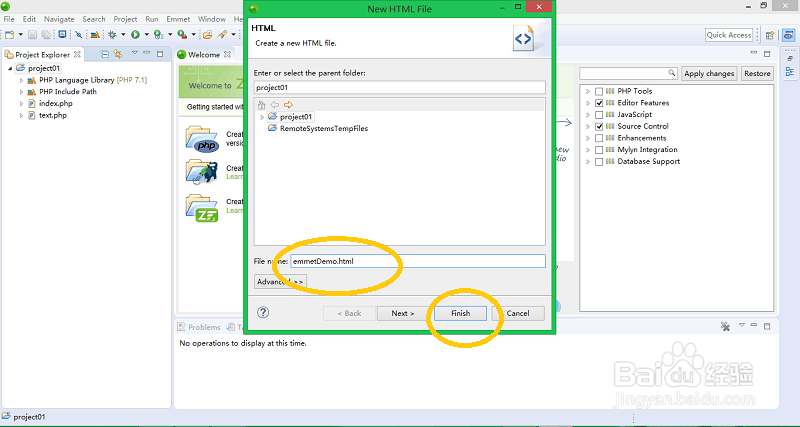The height and width of the screenshot is (427, 800).
Task: Click the Run External Tools icon
Action: pos(182,35)
